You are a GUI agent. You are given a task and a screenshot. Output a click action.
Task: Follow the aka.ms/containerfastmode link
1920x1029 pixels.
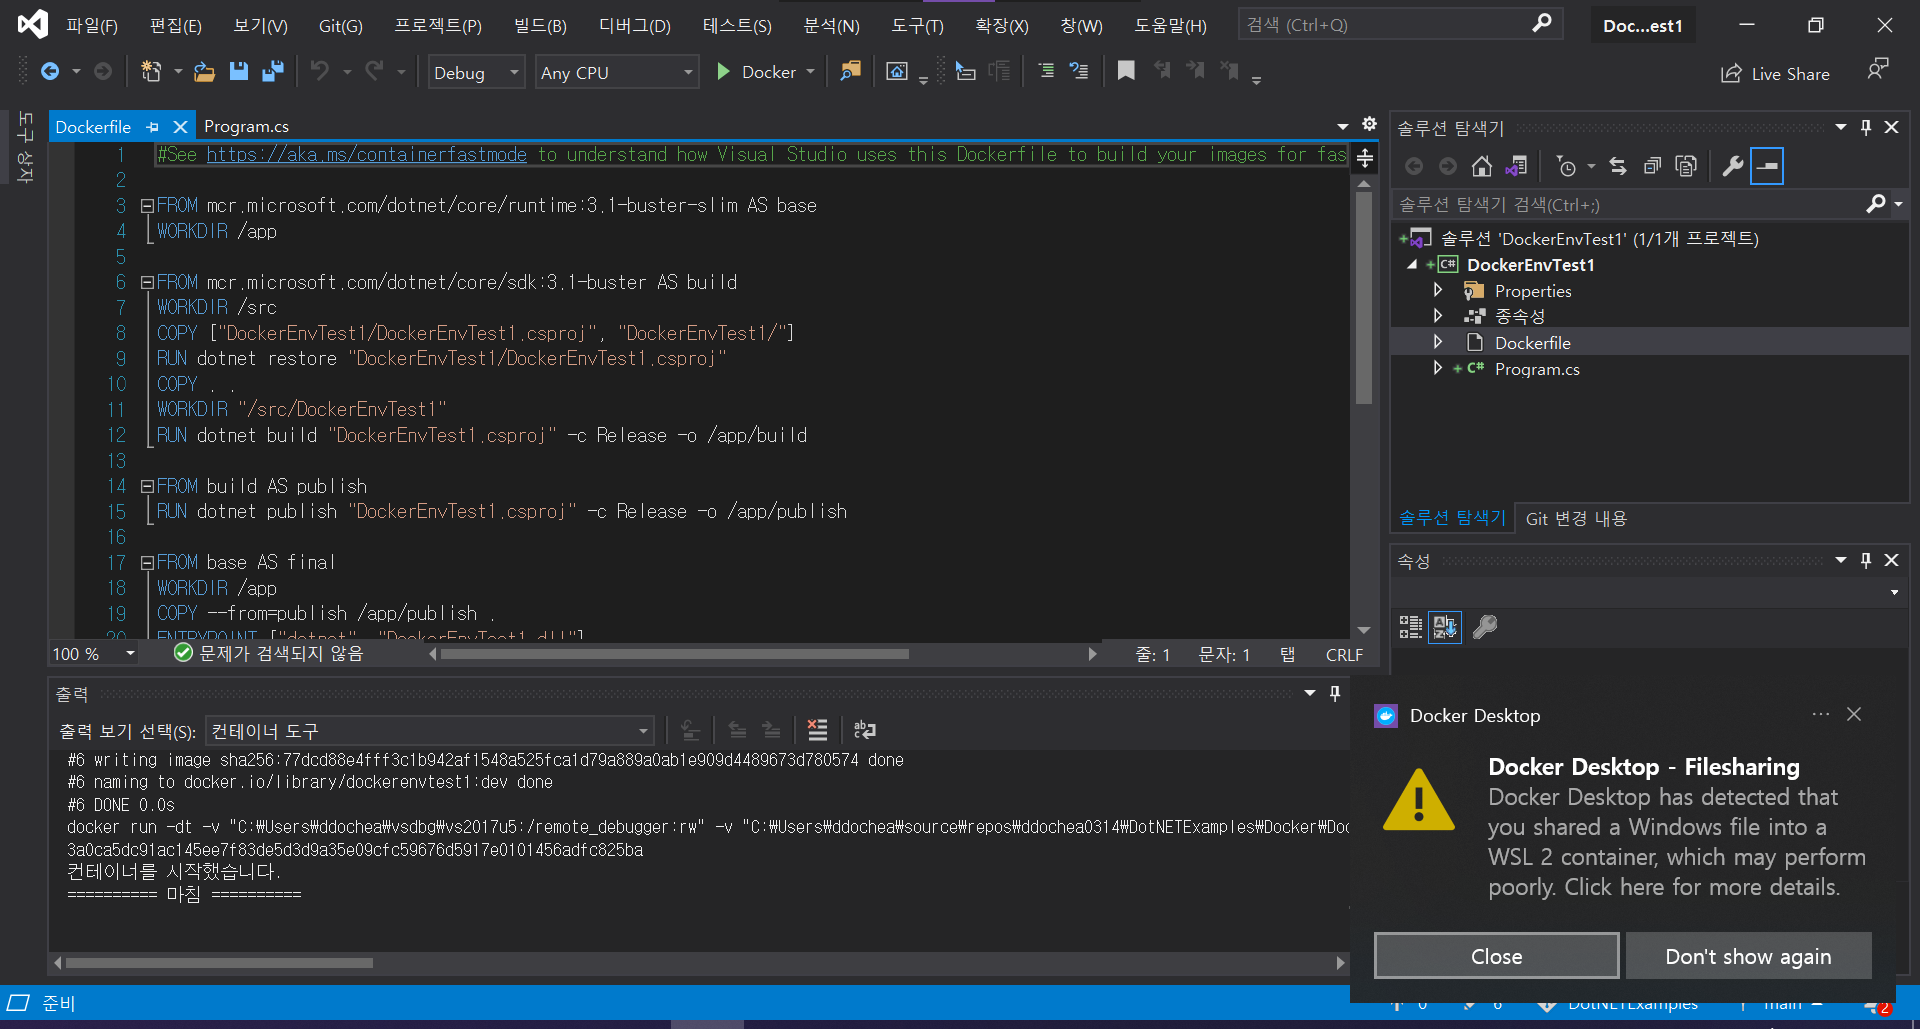point(366,154)
